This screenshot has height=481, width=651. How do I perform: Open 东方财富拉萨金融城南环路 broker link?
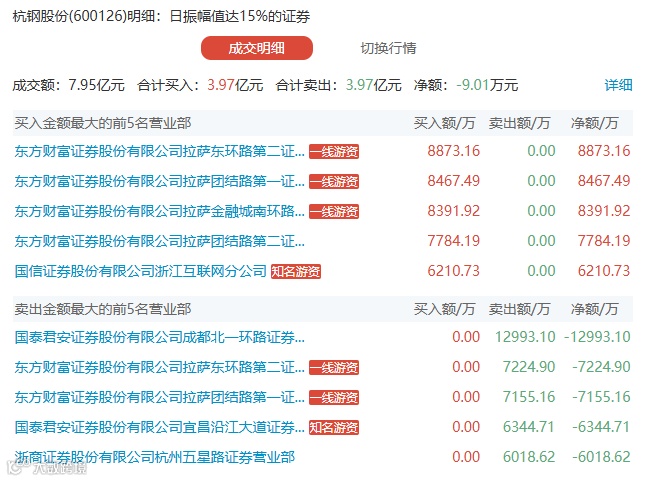tap(159, 211)
